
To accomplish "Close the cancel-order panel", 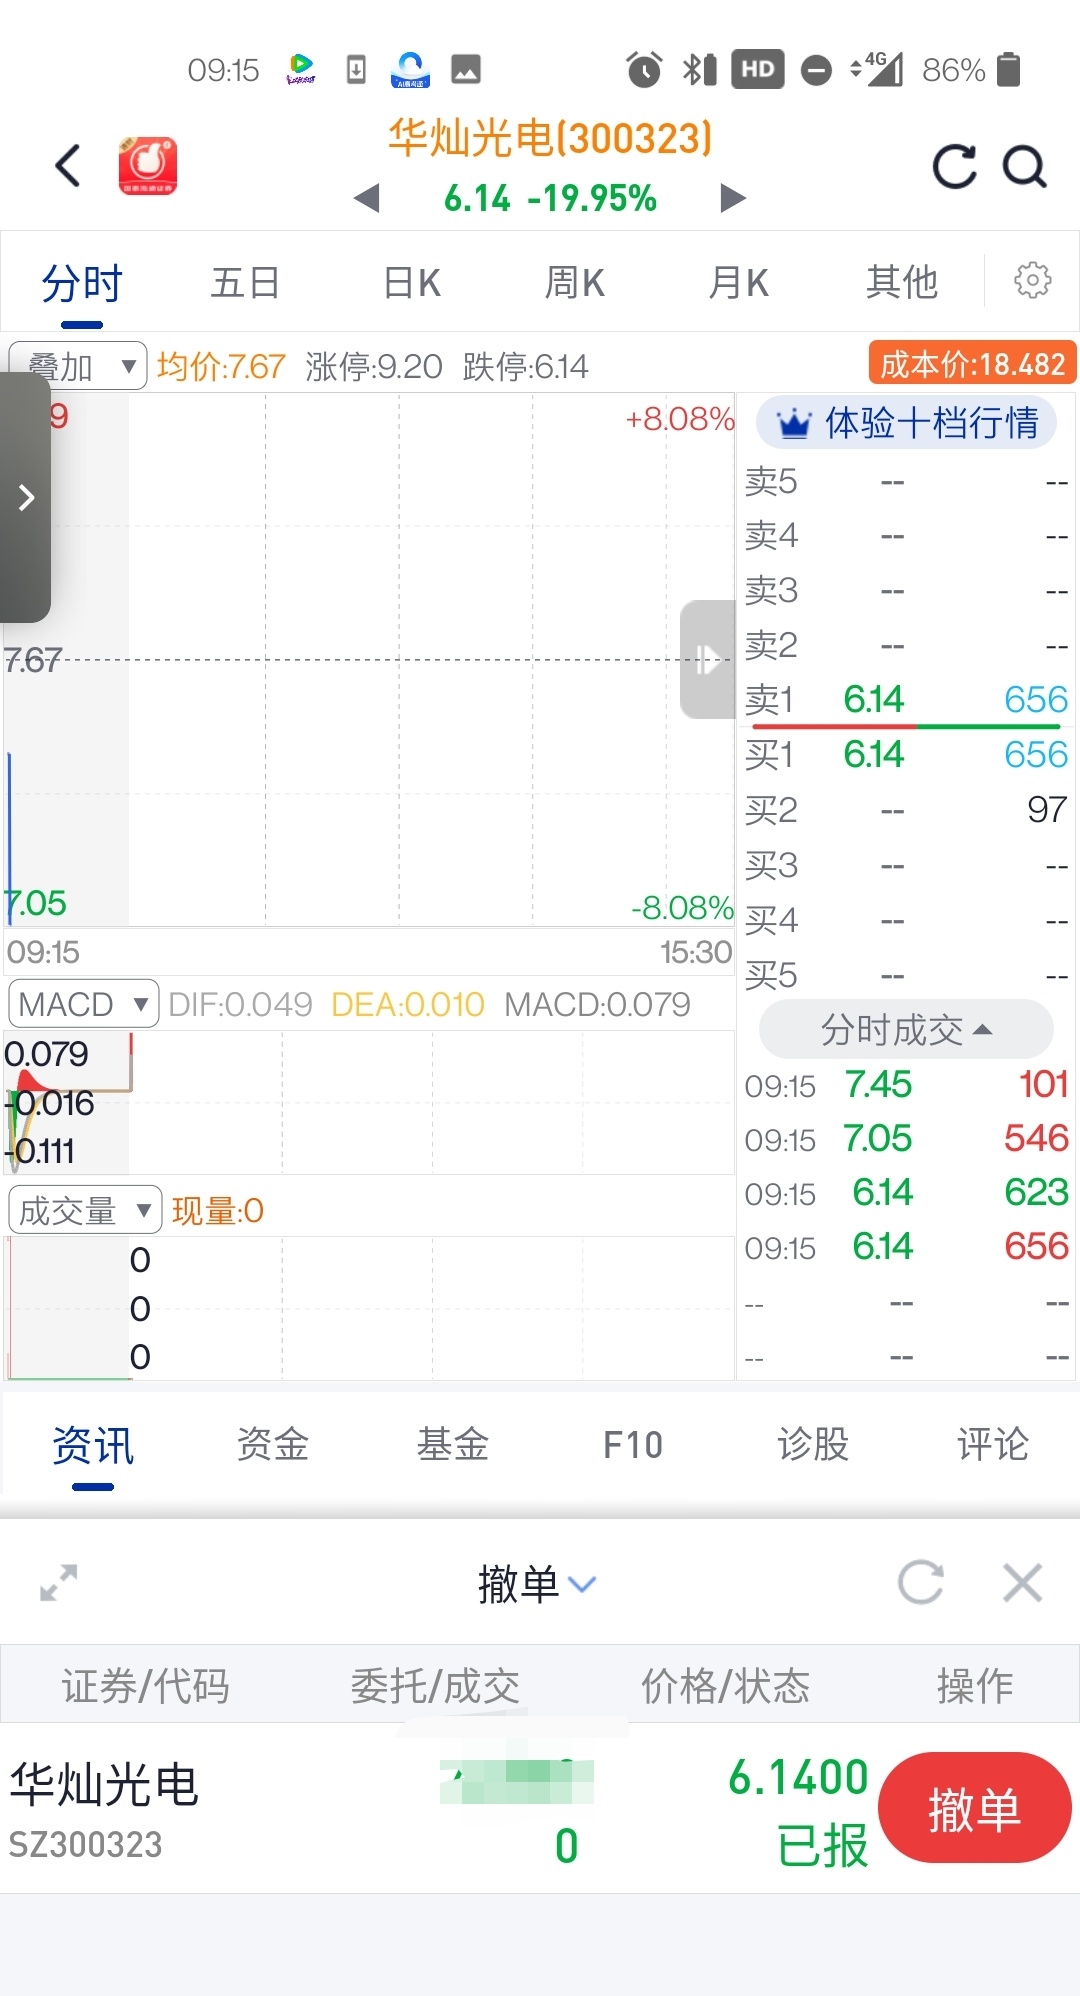I will tap(1022, 1582).
